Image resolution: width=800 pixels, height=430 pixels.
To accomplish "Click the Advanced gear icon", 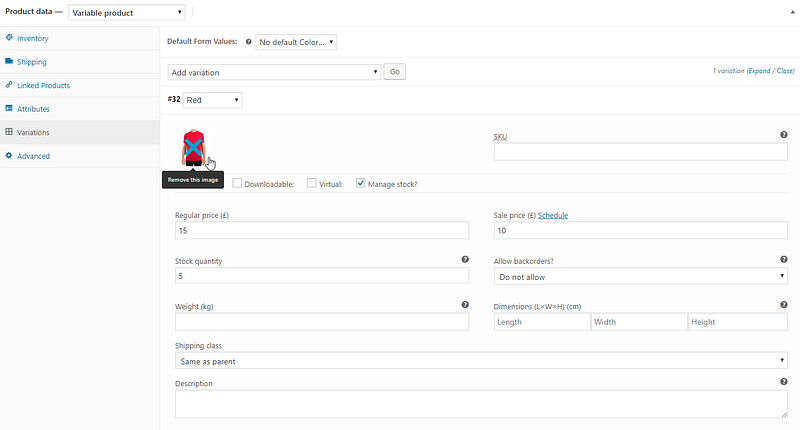I will 9,155.
